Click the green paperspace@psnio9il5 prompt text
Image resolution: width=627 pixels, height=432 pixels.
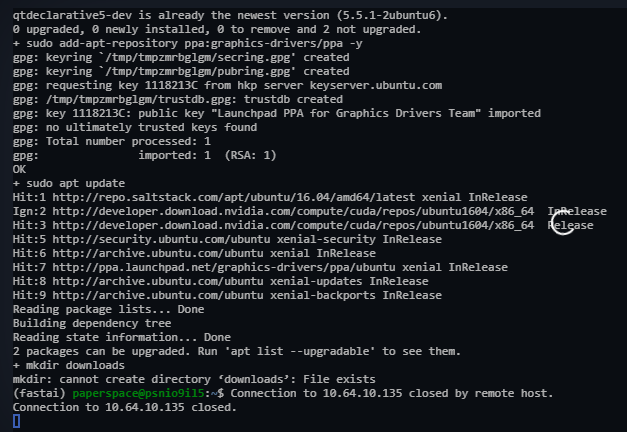[138, 393]
